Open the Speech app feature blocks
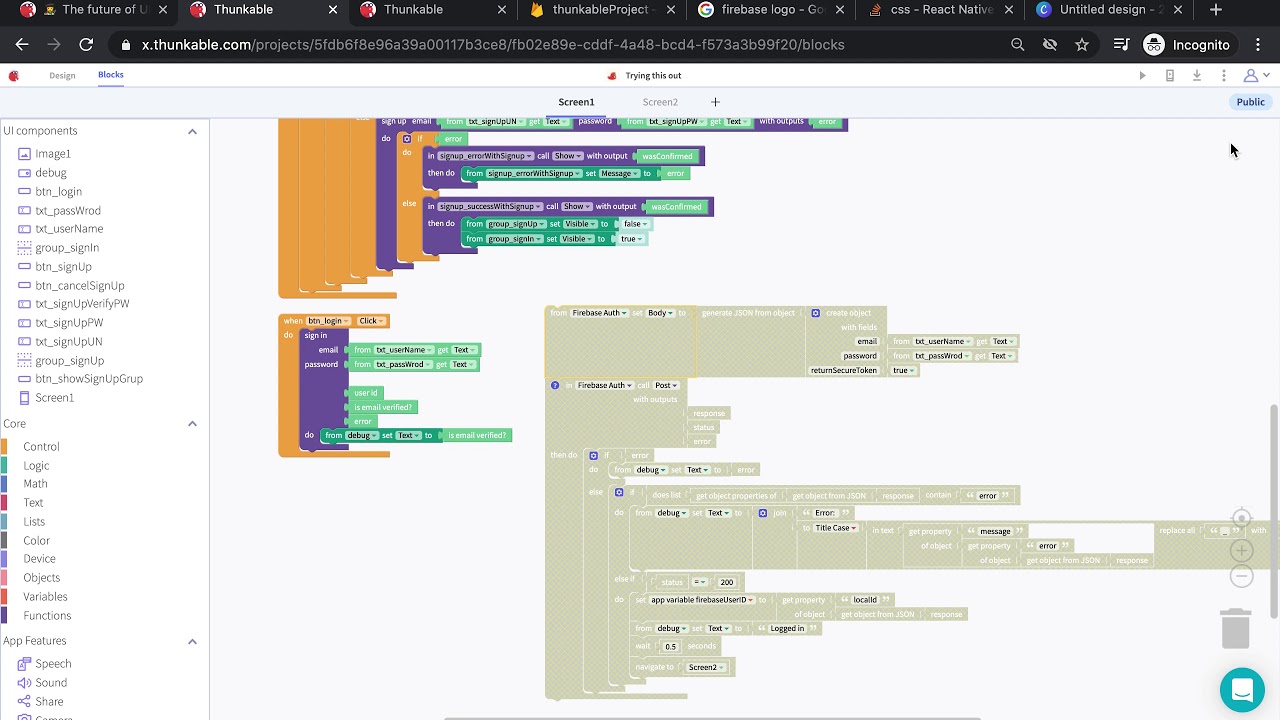The image size is (1280, 720). [x=53, y=664]
